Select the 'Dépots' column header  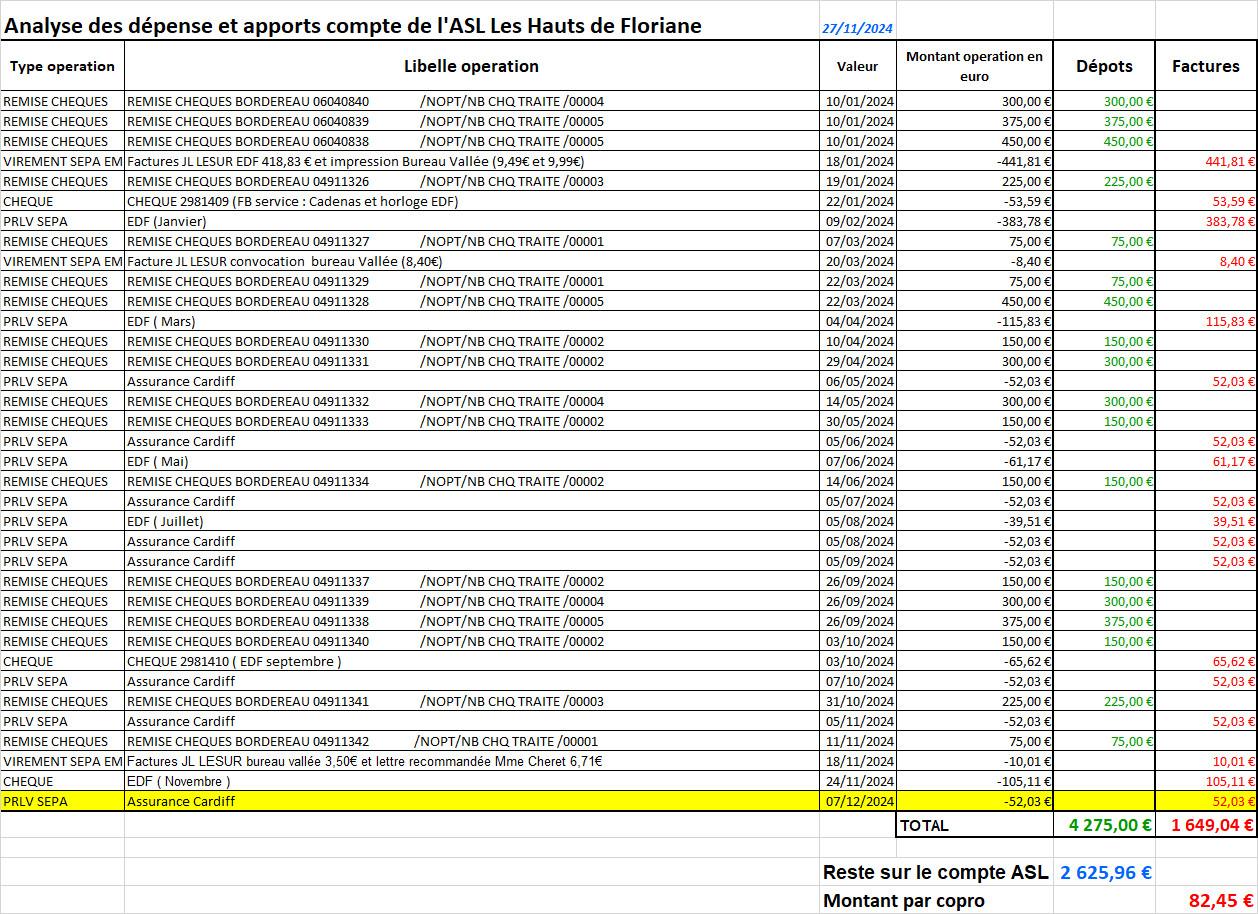pyautogui.click(x=1104, y=66)
